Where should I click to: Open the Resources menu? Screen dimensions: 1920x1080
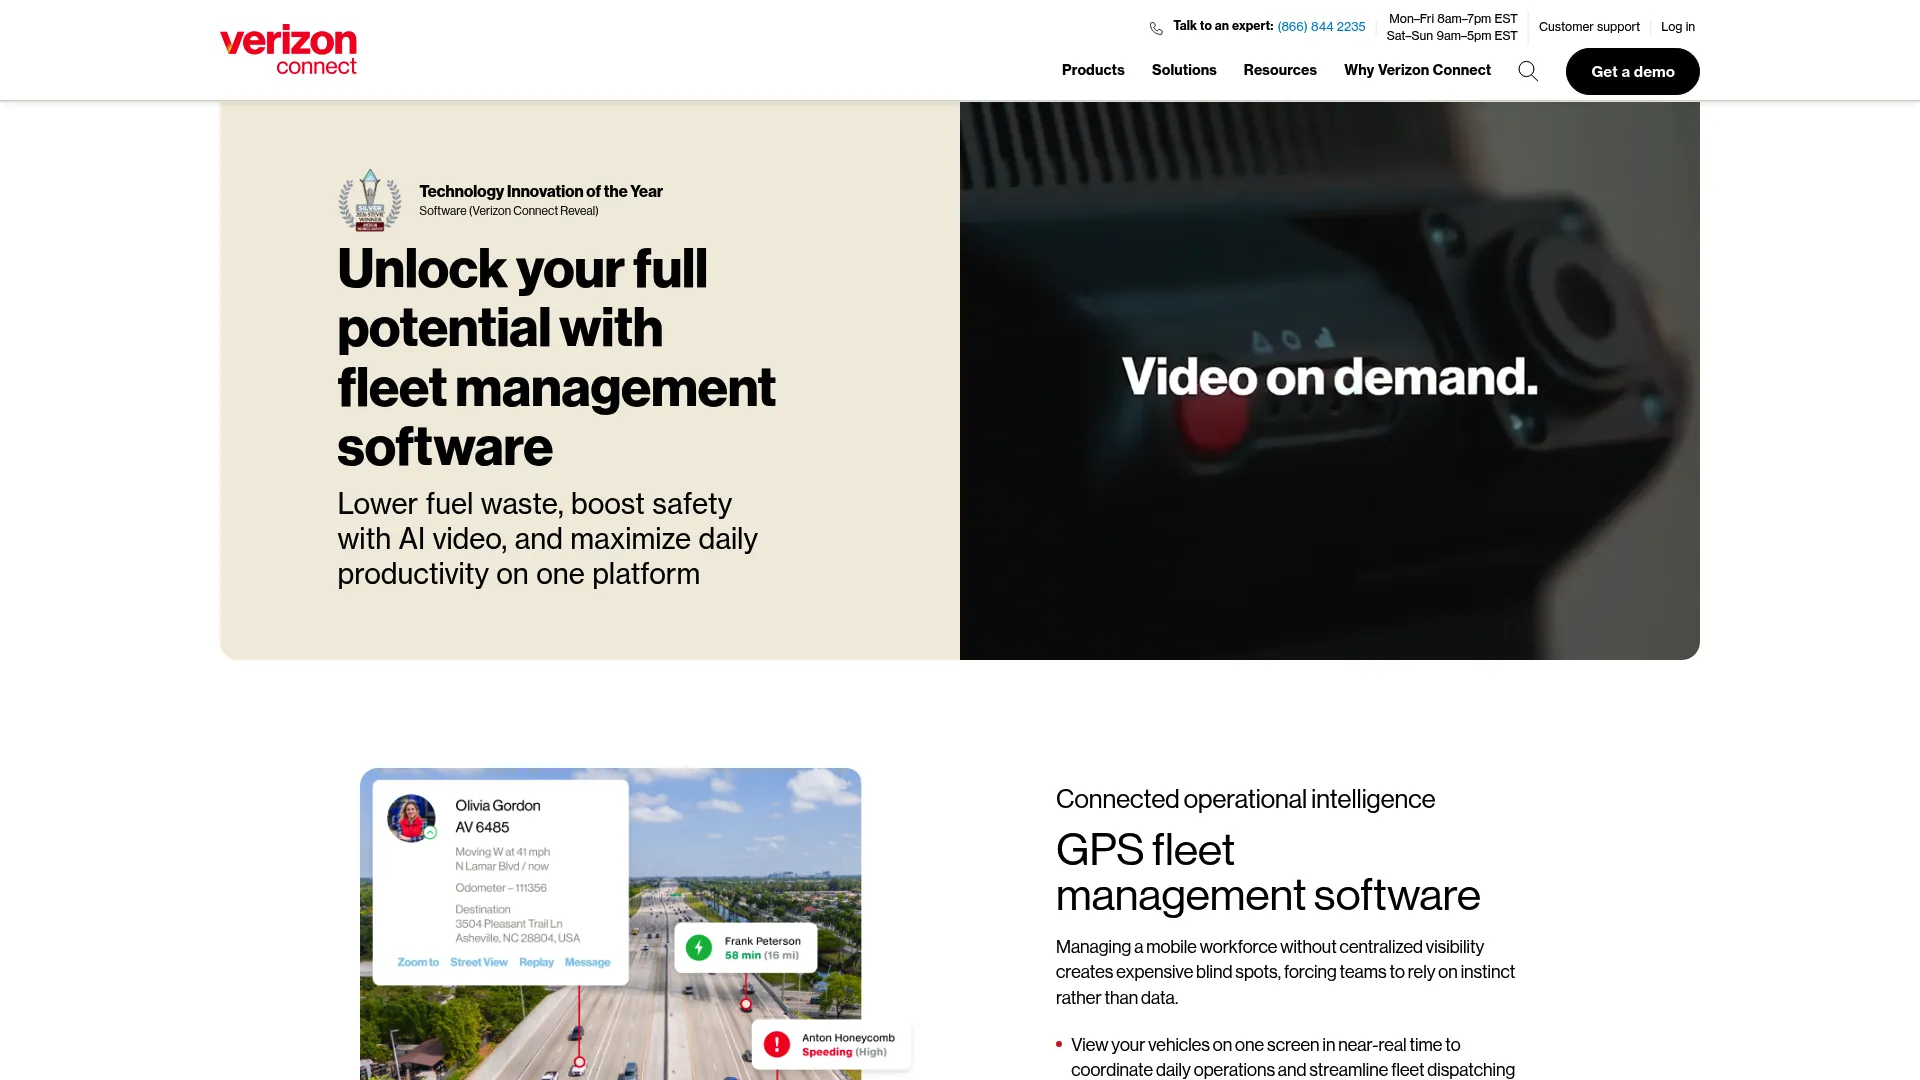click(1280, 70)
